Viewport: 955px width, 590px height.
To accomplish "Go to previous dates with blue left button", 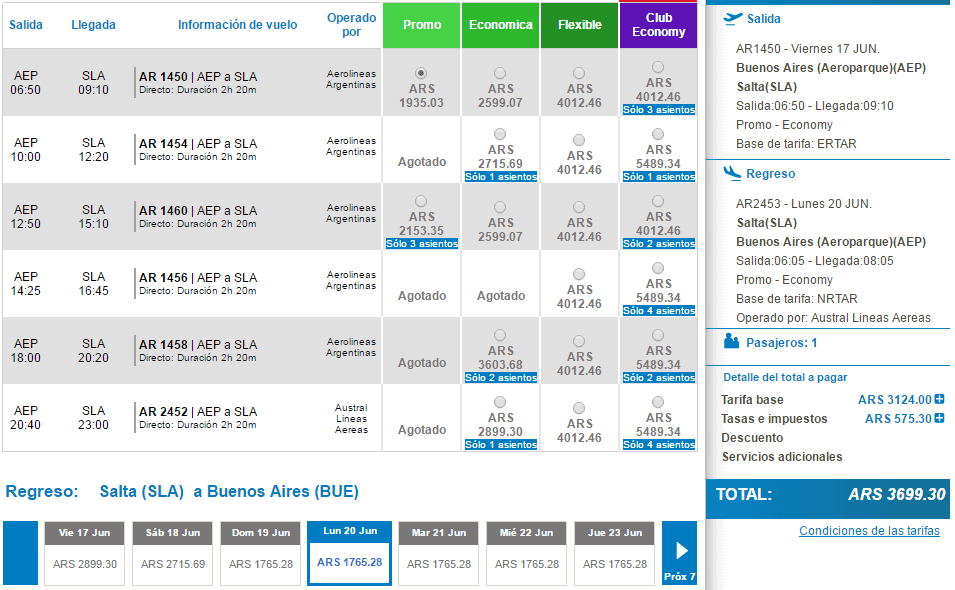I will point(20,553).
